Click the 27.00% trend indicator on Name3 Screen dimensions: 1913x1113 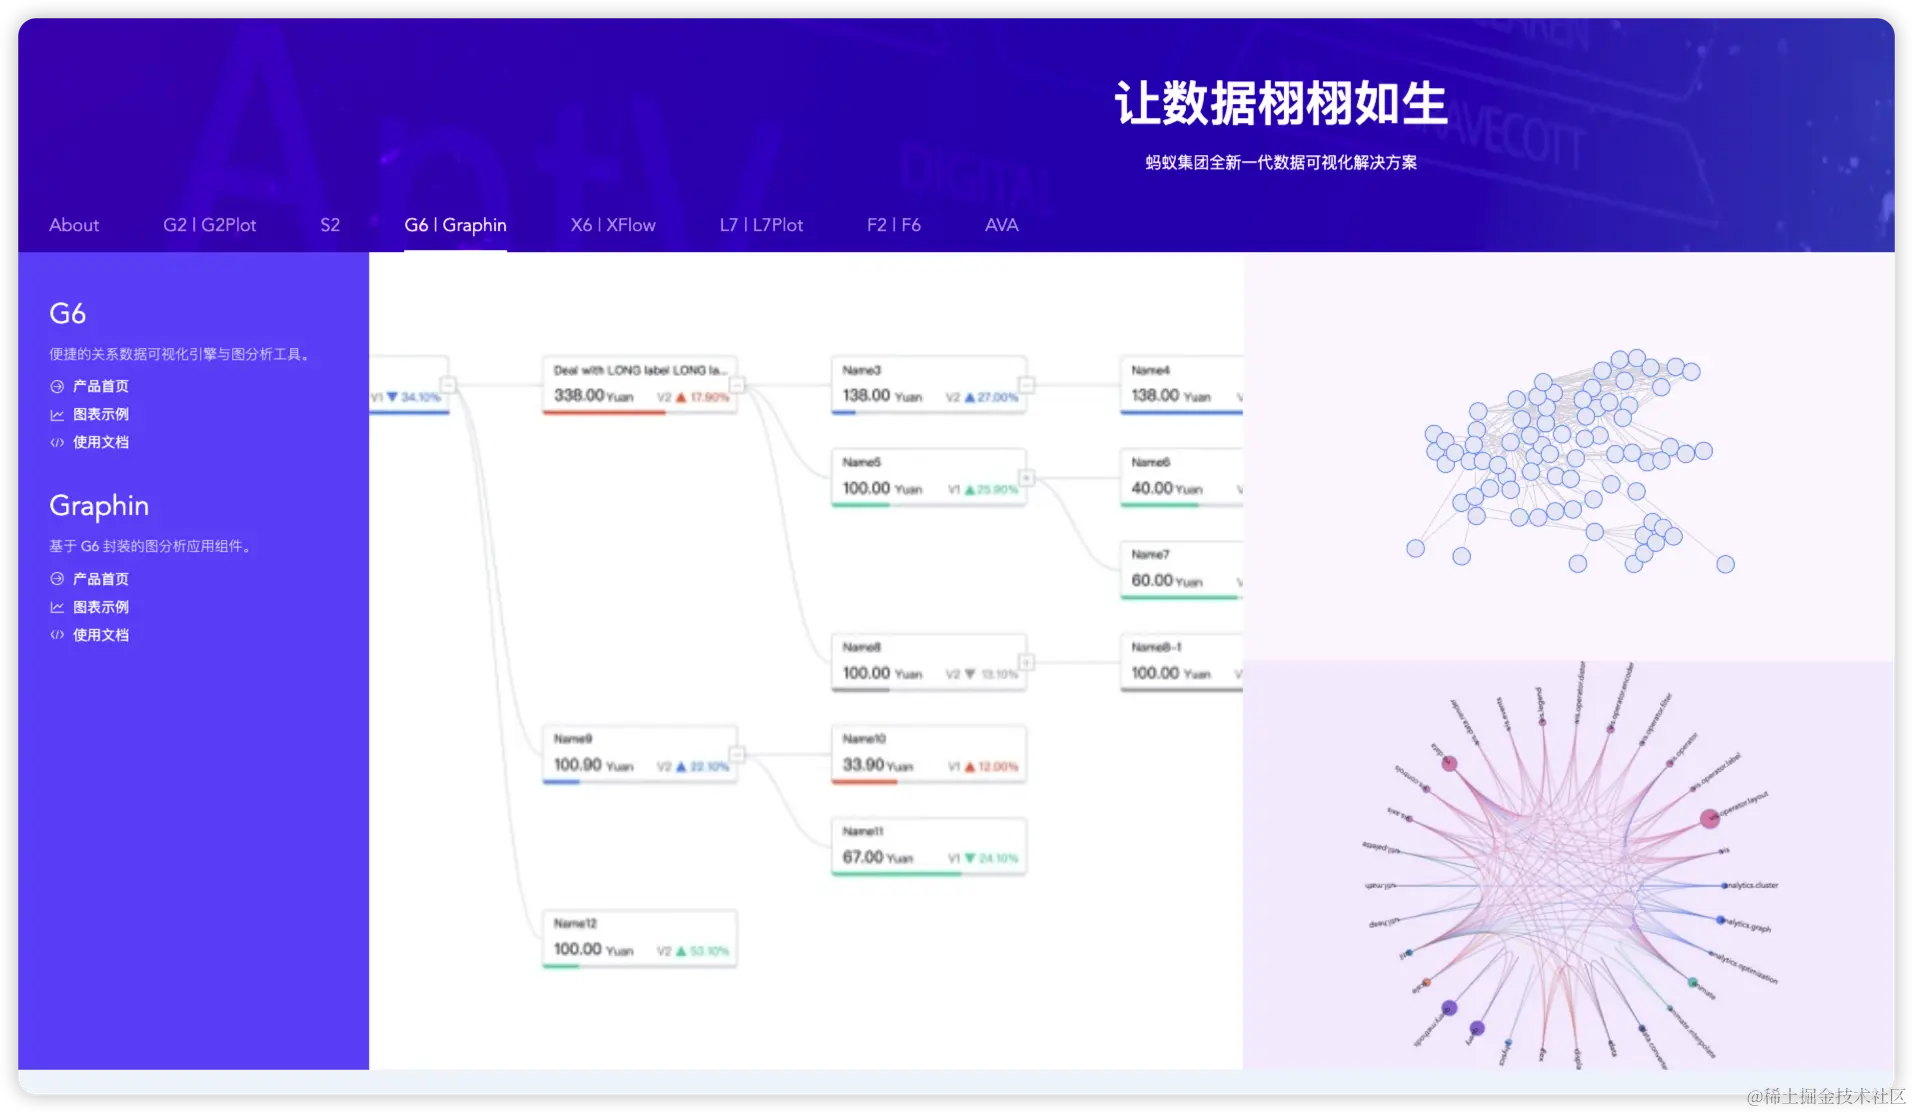(x=991, y=397)
